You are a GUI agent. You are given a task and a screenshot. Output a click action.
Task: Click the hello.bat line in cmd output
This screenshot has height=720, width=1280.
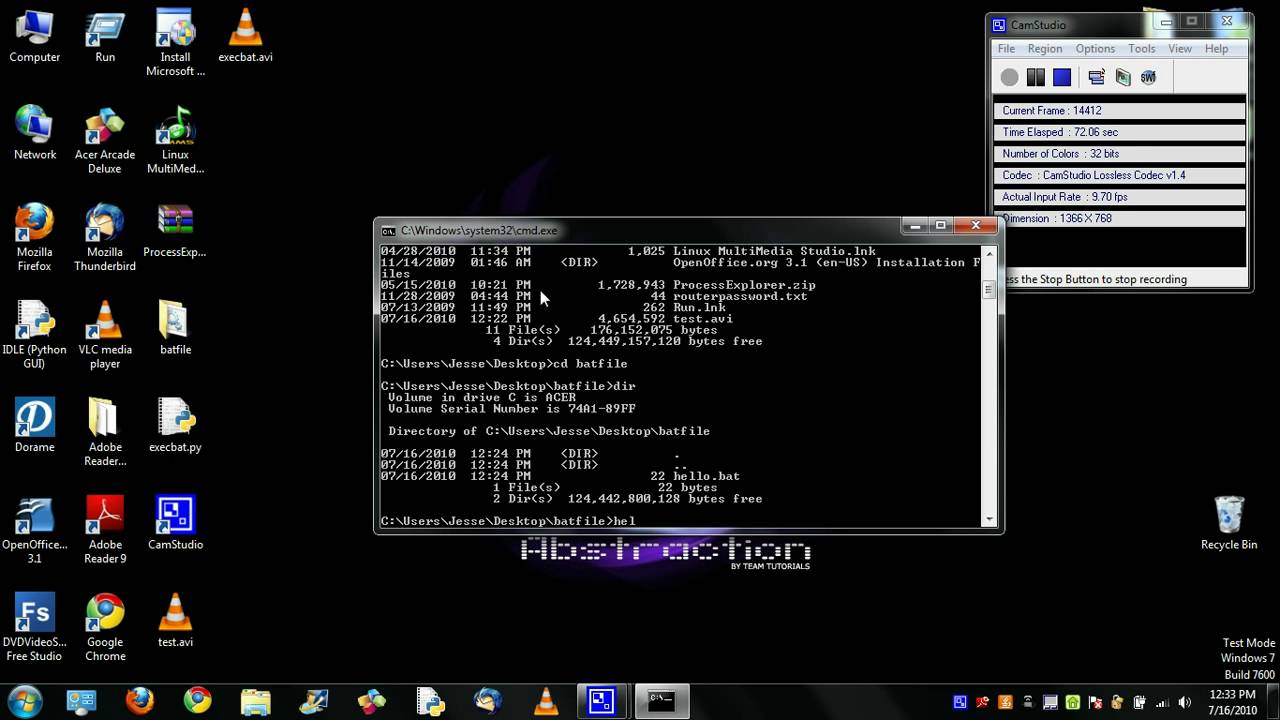[x=560, y=476]
